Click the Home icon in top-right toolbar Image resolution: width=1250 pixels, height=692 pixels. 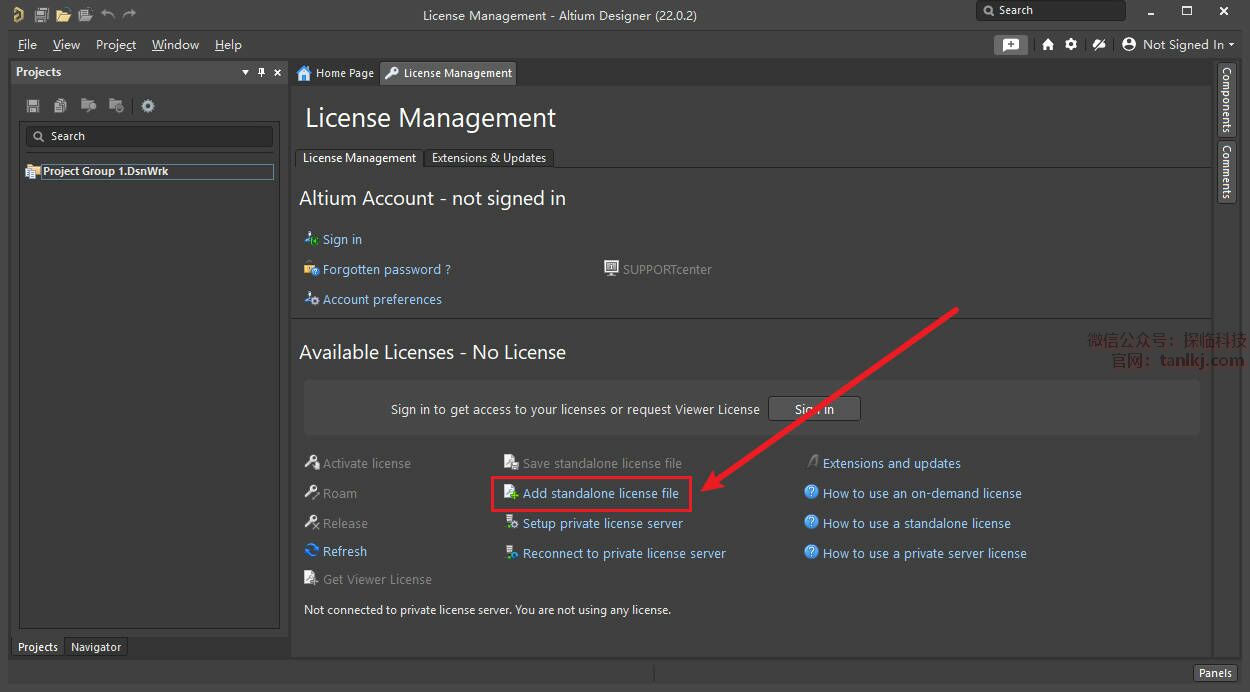(1047, 45)
